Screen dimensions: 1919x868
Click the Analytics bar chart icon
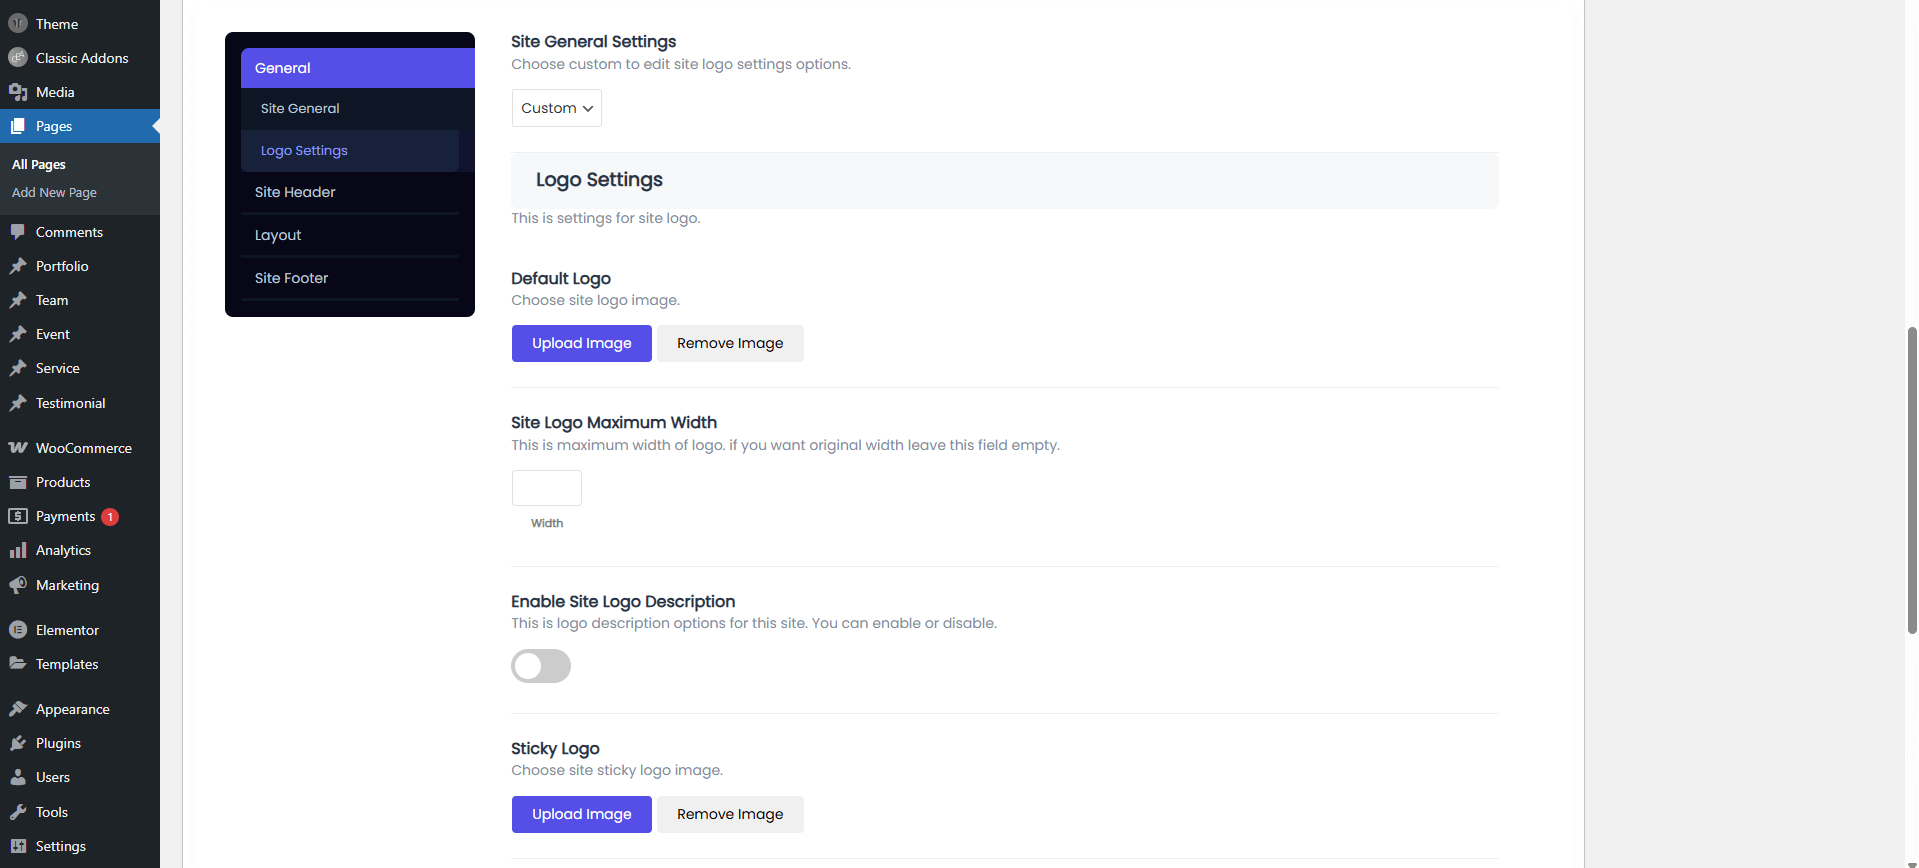coord(18,550)
